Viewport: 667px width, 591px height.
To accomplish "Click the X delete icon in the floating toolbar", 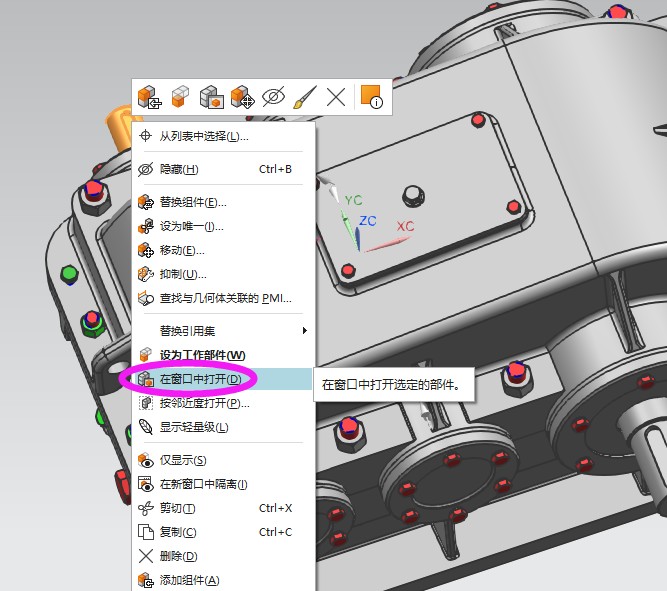I will pyautogui.click(x=336, y=97).
